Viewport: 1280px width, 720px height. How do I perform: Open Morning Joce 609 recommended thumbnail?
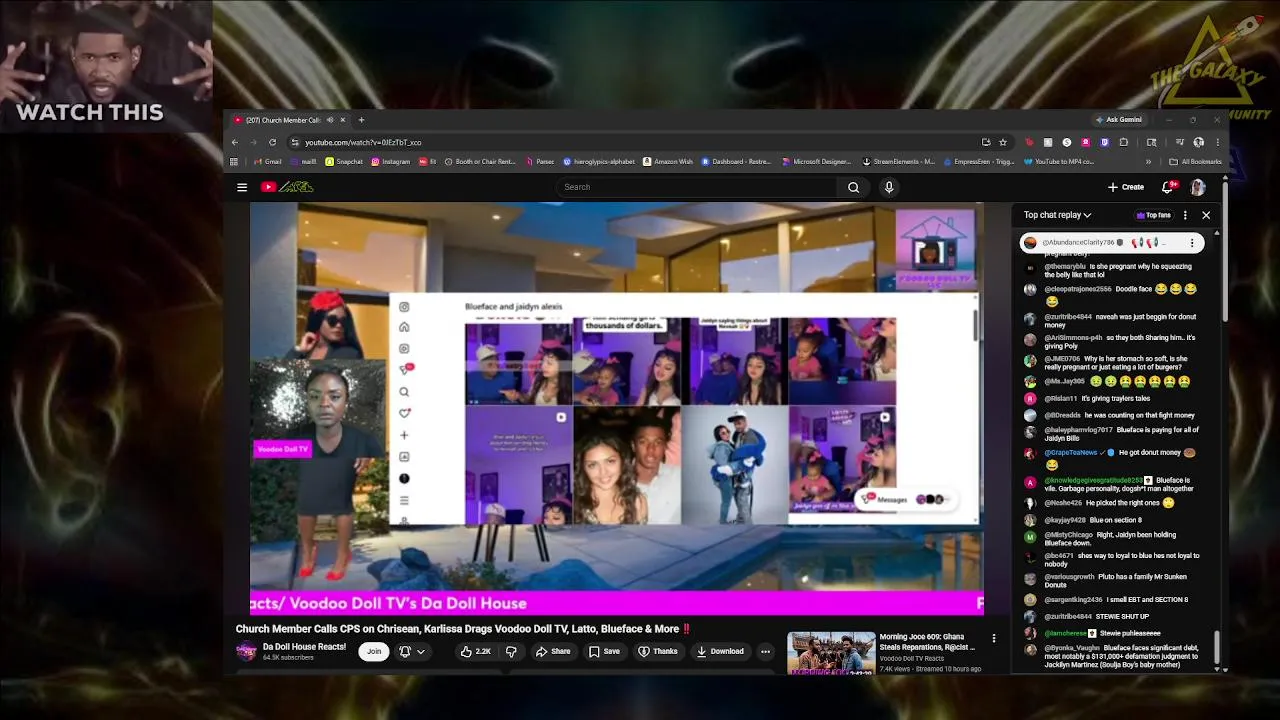point(831,653)
